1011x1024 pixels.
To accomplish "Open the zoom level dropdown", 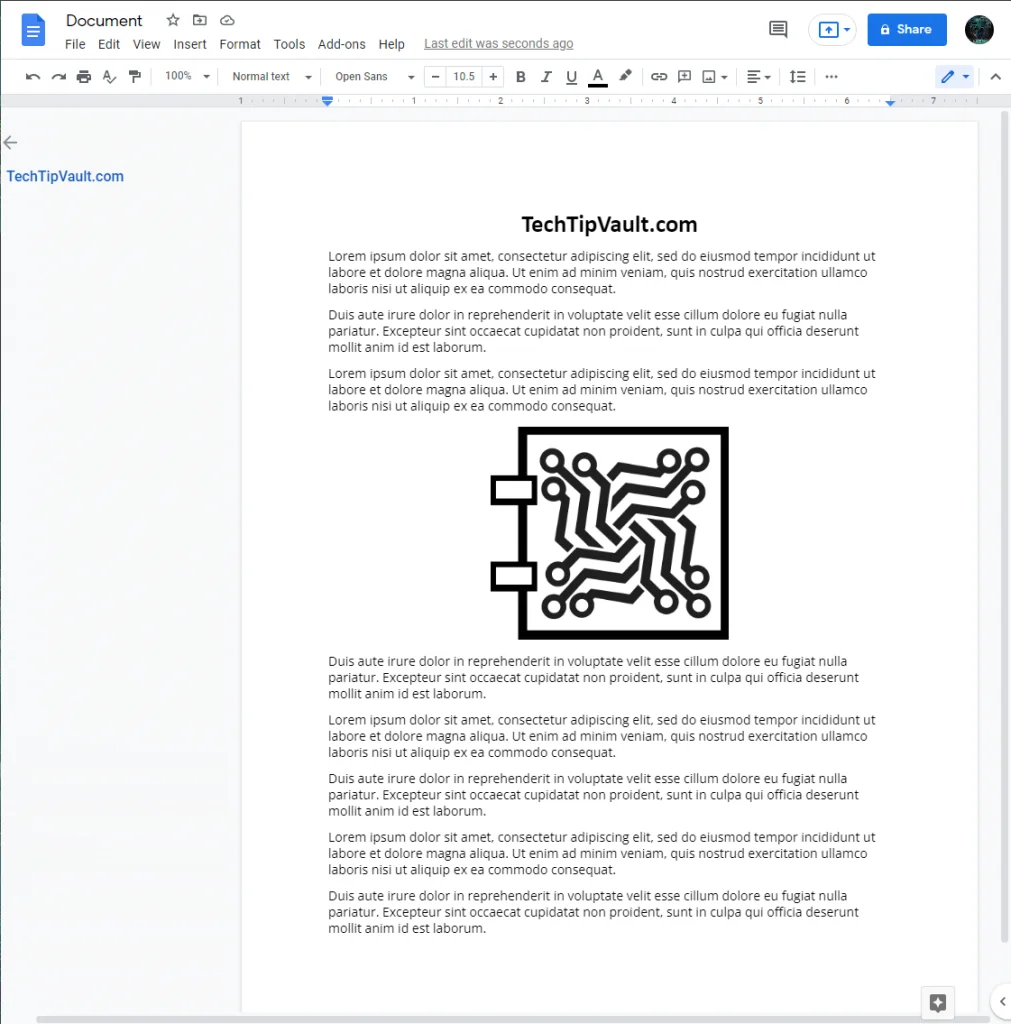I will point(187,76).
